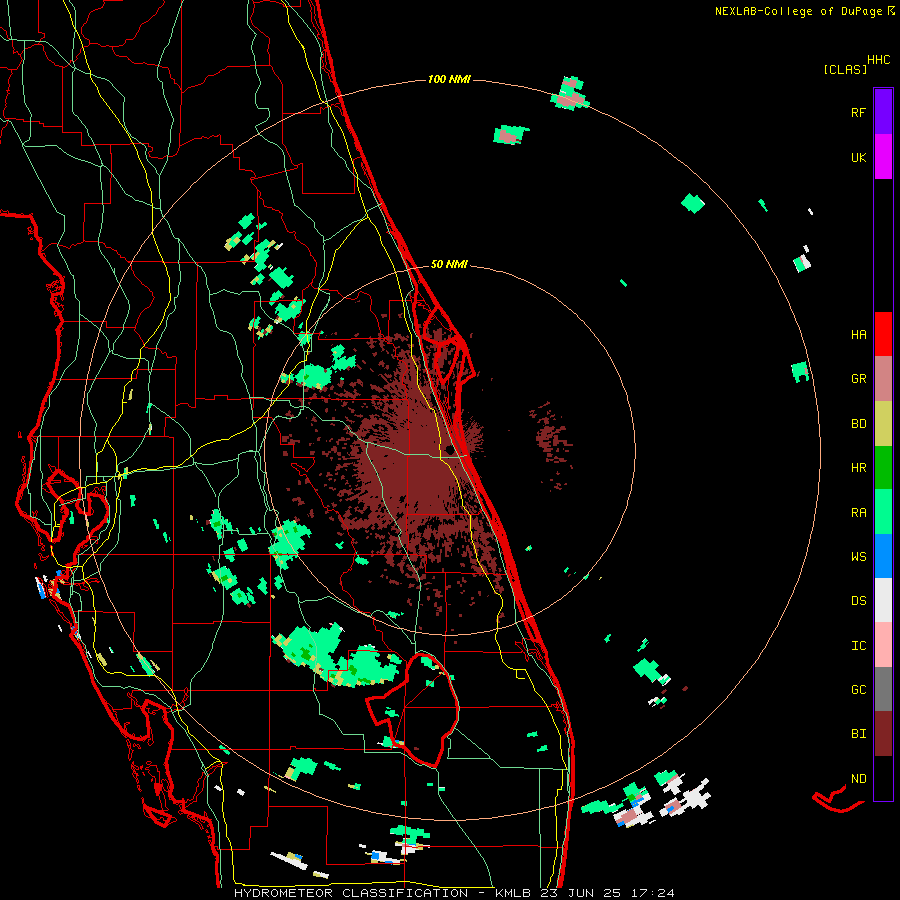Click the GC gray legend swatch
The width and height of the screenshot is (900, 900).
tap(883, 689)
